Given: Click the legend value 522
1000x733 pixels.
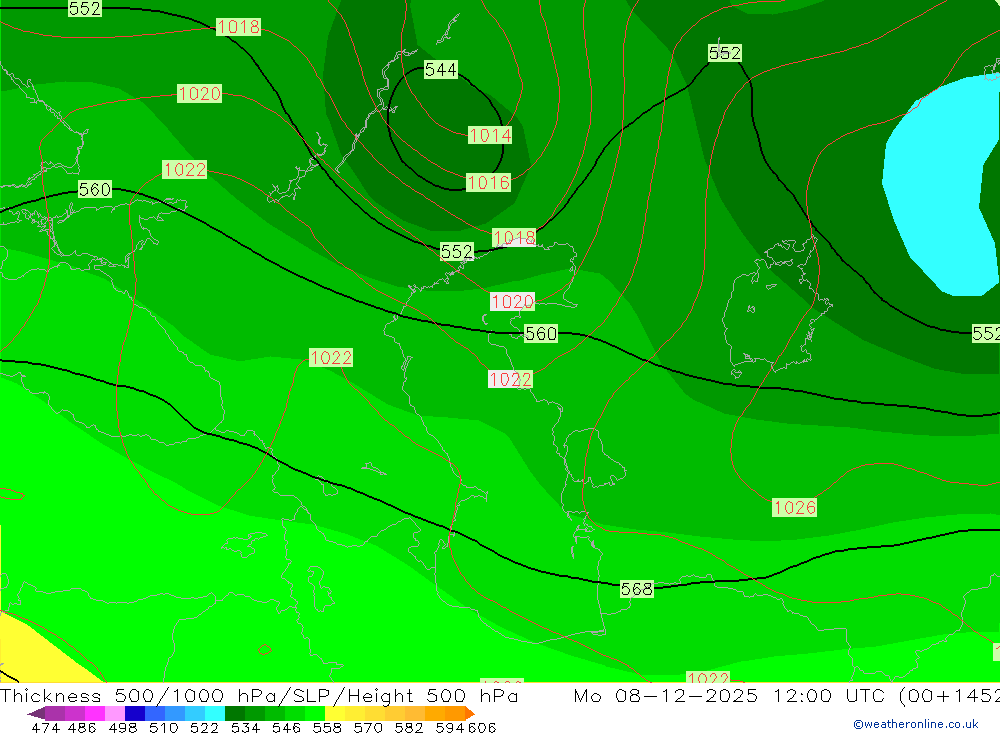Looking at the screenshot, I should [x=204, y=728].
